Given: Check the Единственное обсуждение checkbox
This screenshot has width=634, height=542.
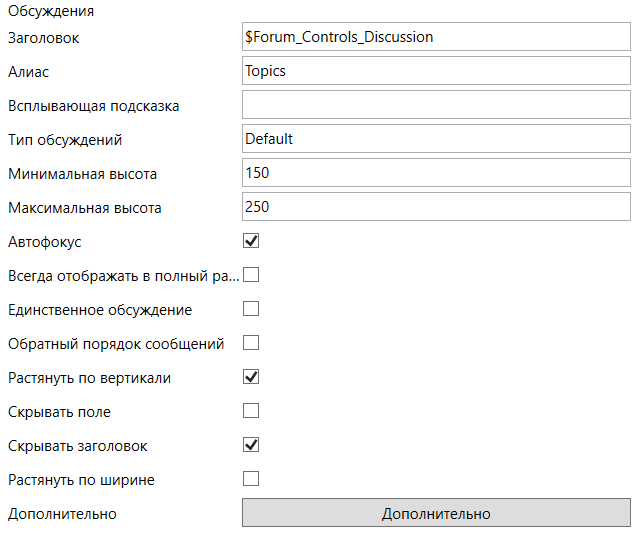Looking at the screenshot, I should pos(251,309).
